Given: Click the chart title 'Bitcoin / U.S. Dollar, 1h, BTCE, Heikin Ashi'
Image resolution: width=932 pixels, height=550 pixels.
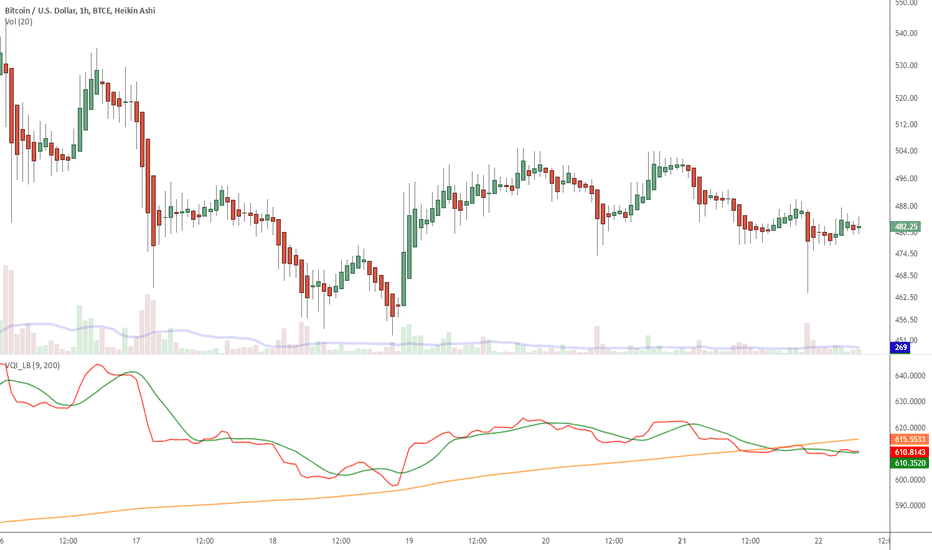Looking at the screenshot, I should [x=80, y=10].
